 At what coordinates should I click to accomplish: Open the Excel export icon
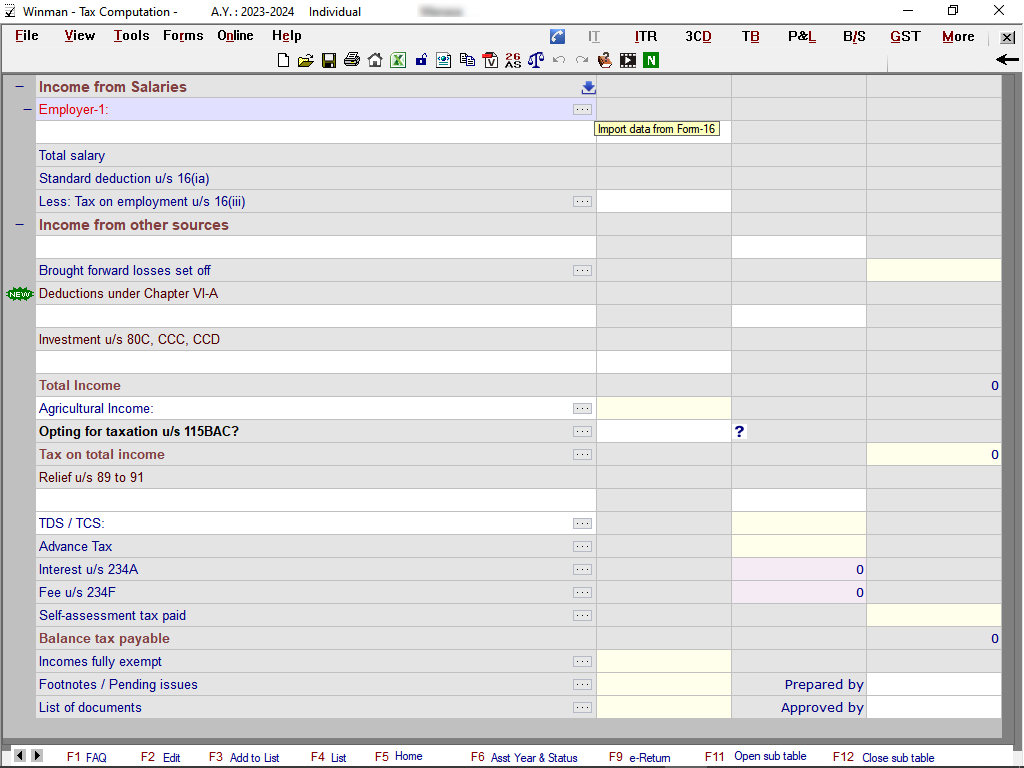click(x=397, y=60)
